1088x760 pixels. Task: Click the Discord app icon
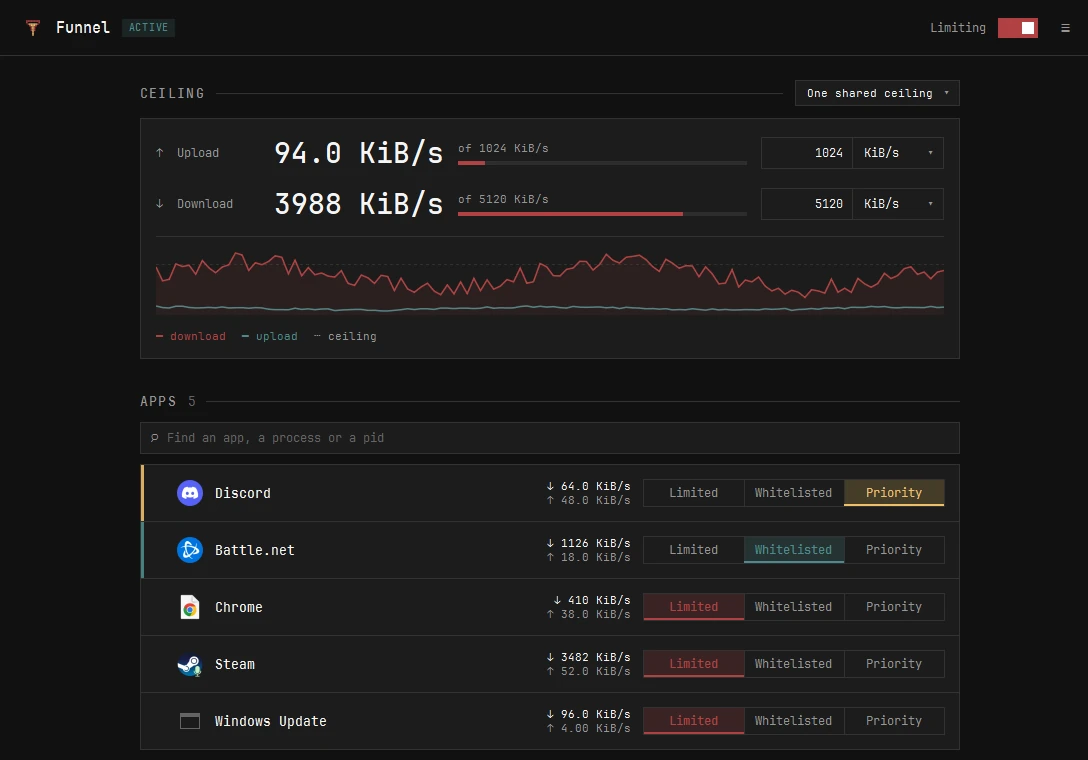[189, 493]
